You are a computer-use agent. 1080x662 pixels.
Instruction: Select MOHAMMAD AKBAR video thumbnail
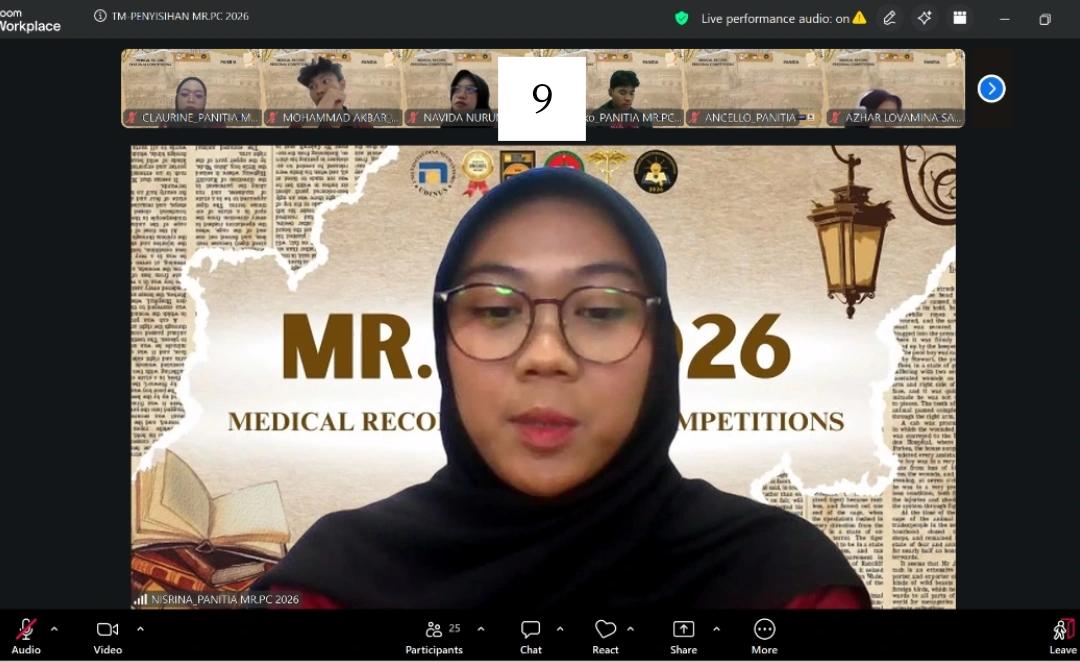point(332,88)
